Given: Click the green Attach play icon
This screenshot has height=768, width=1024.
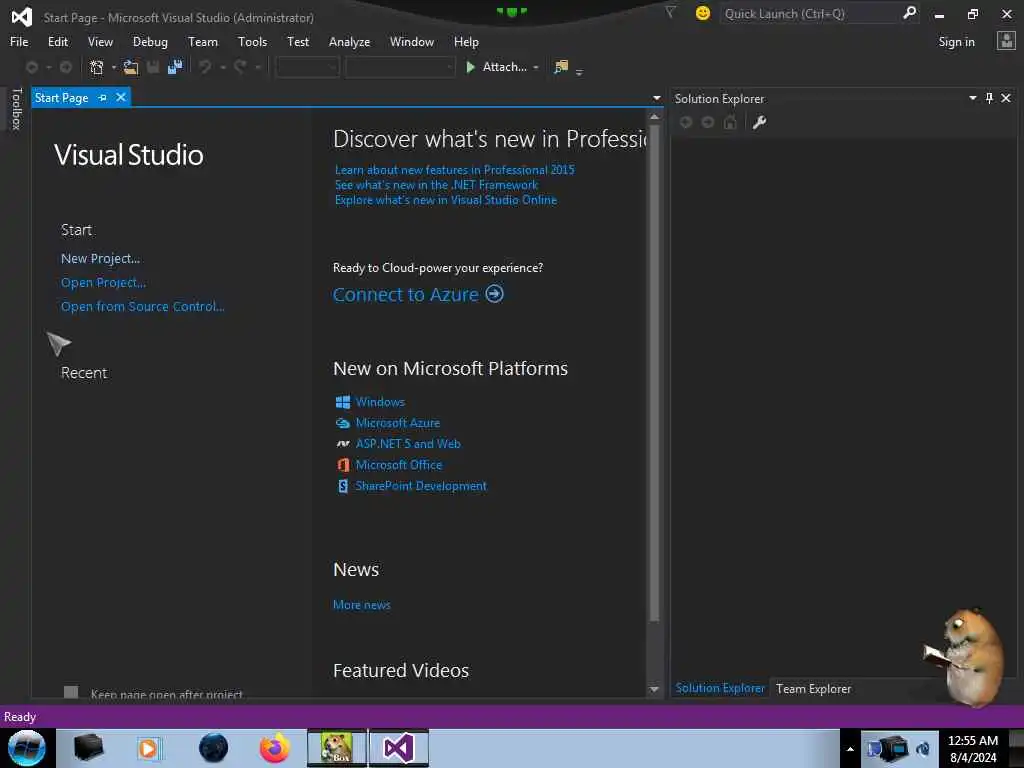Looking at the screenshot, I should coord(470,67).
